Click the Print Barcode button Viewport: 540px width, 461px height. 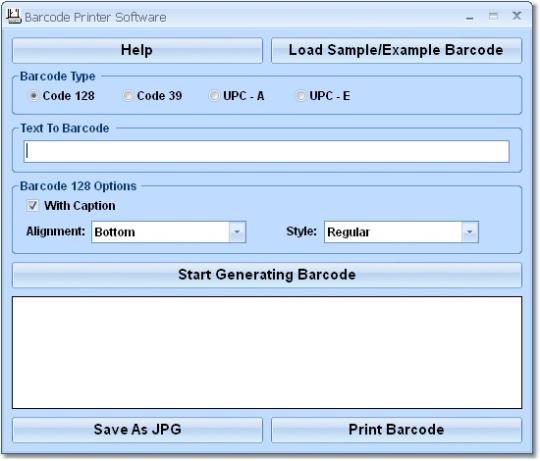(x=396, y=430)
